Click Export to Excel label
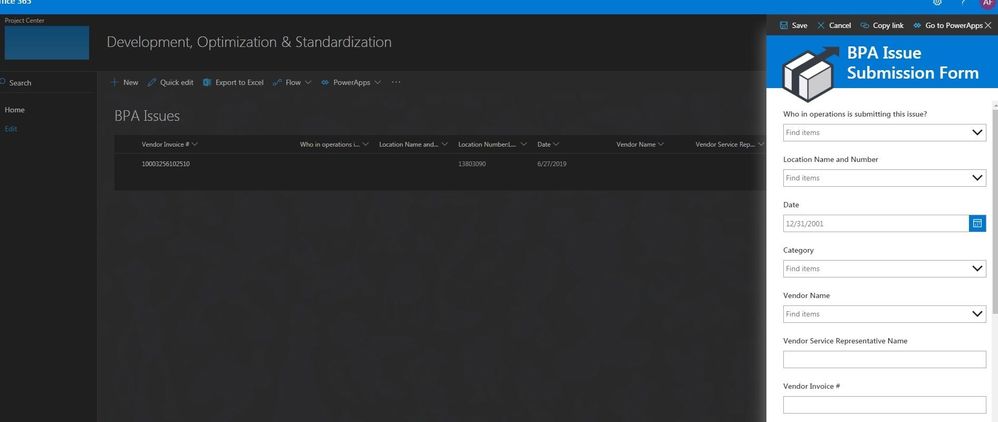Viewport: 998px width, 422px height. 239,82
